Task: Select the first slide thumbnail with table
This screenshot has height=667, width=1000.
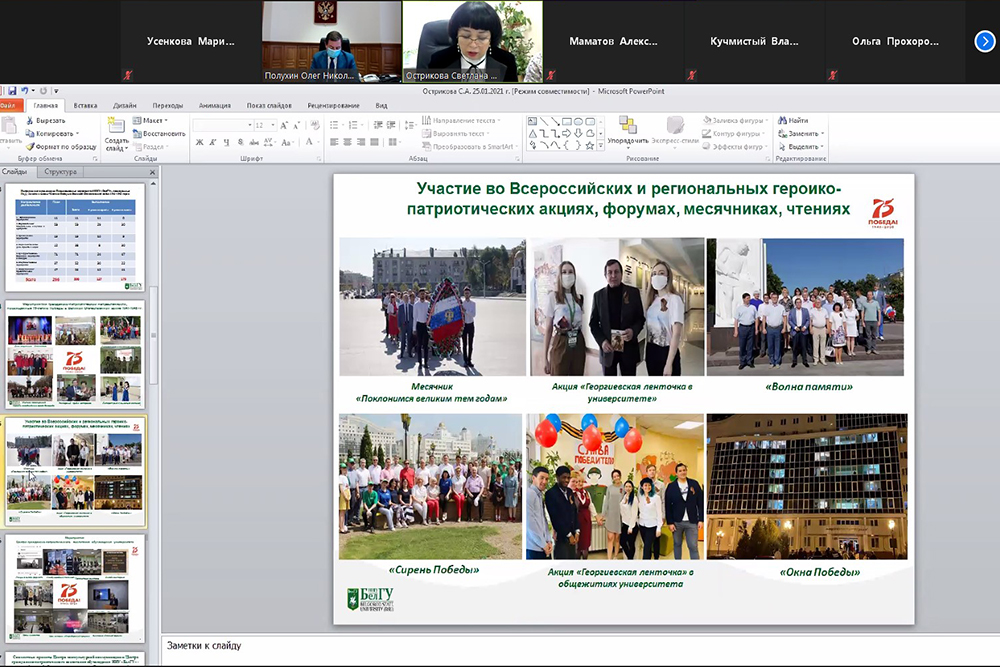Action: click(x=77, y=238)
